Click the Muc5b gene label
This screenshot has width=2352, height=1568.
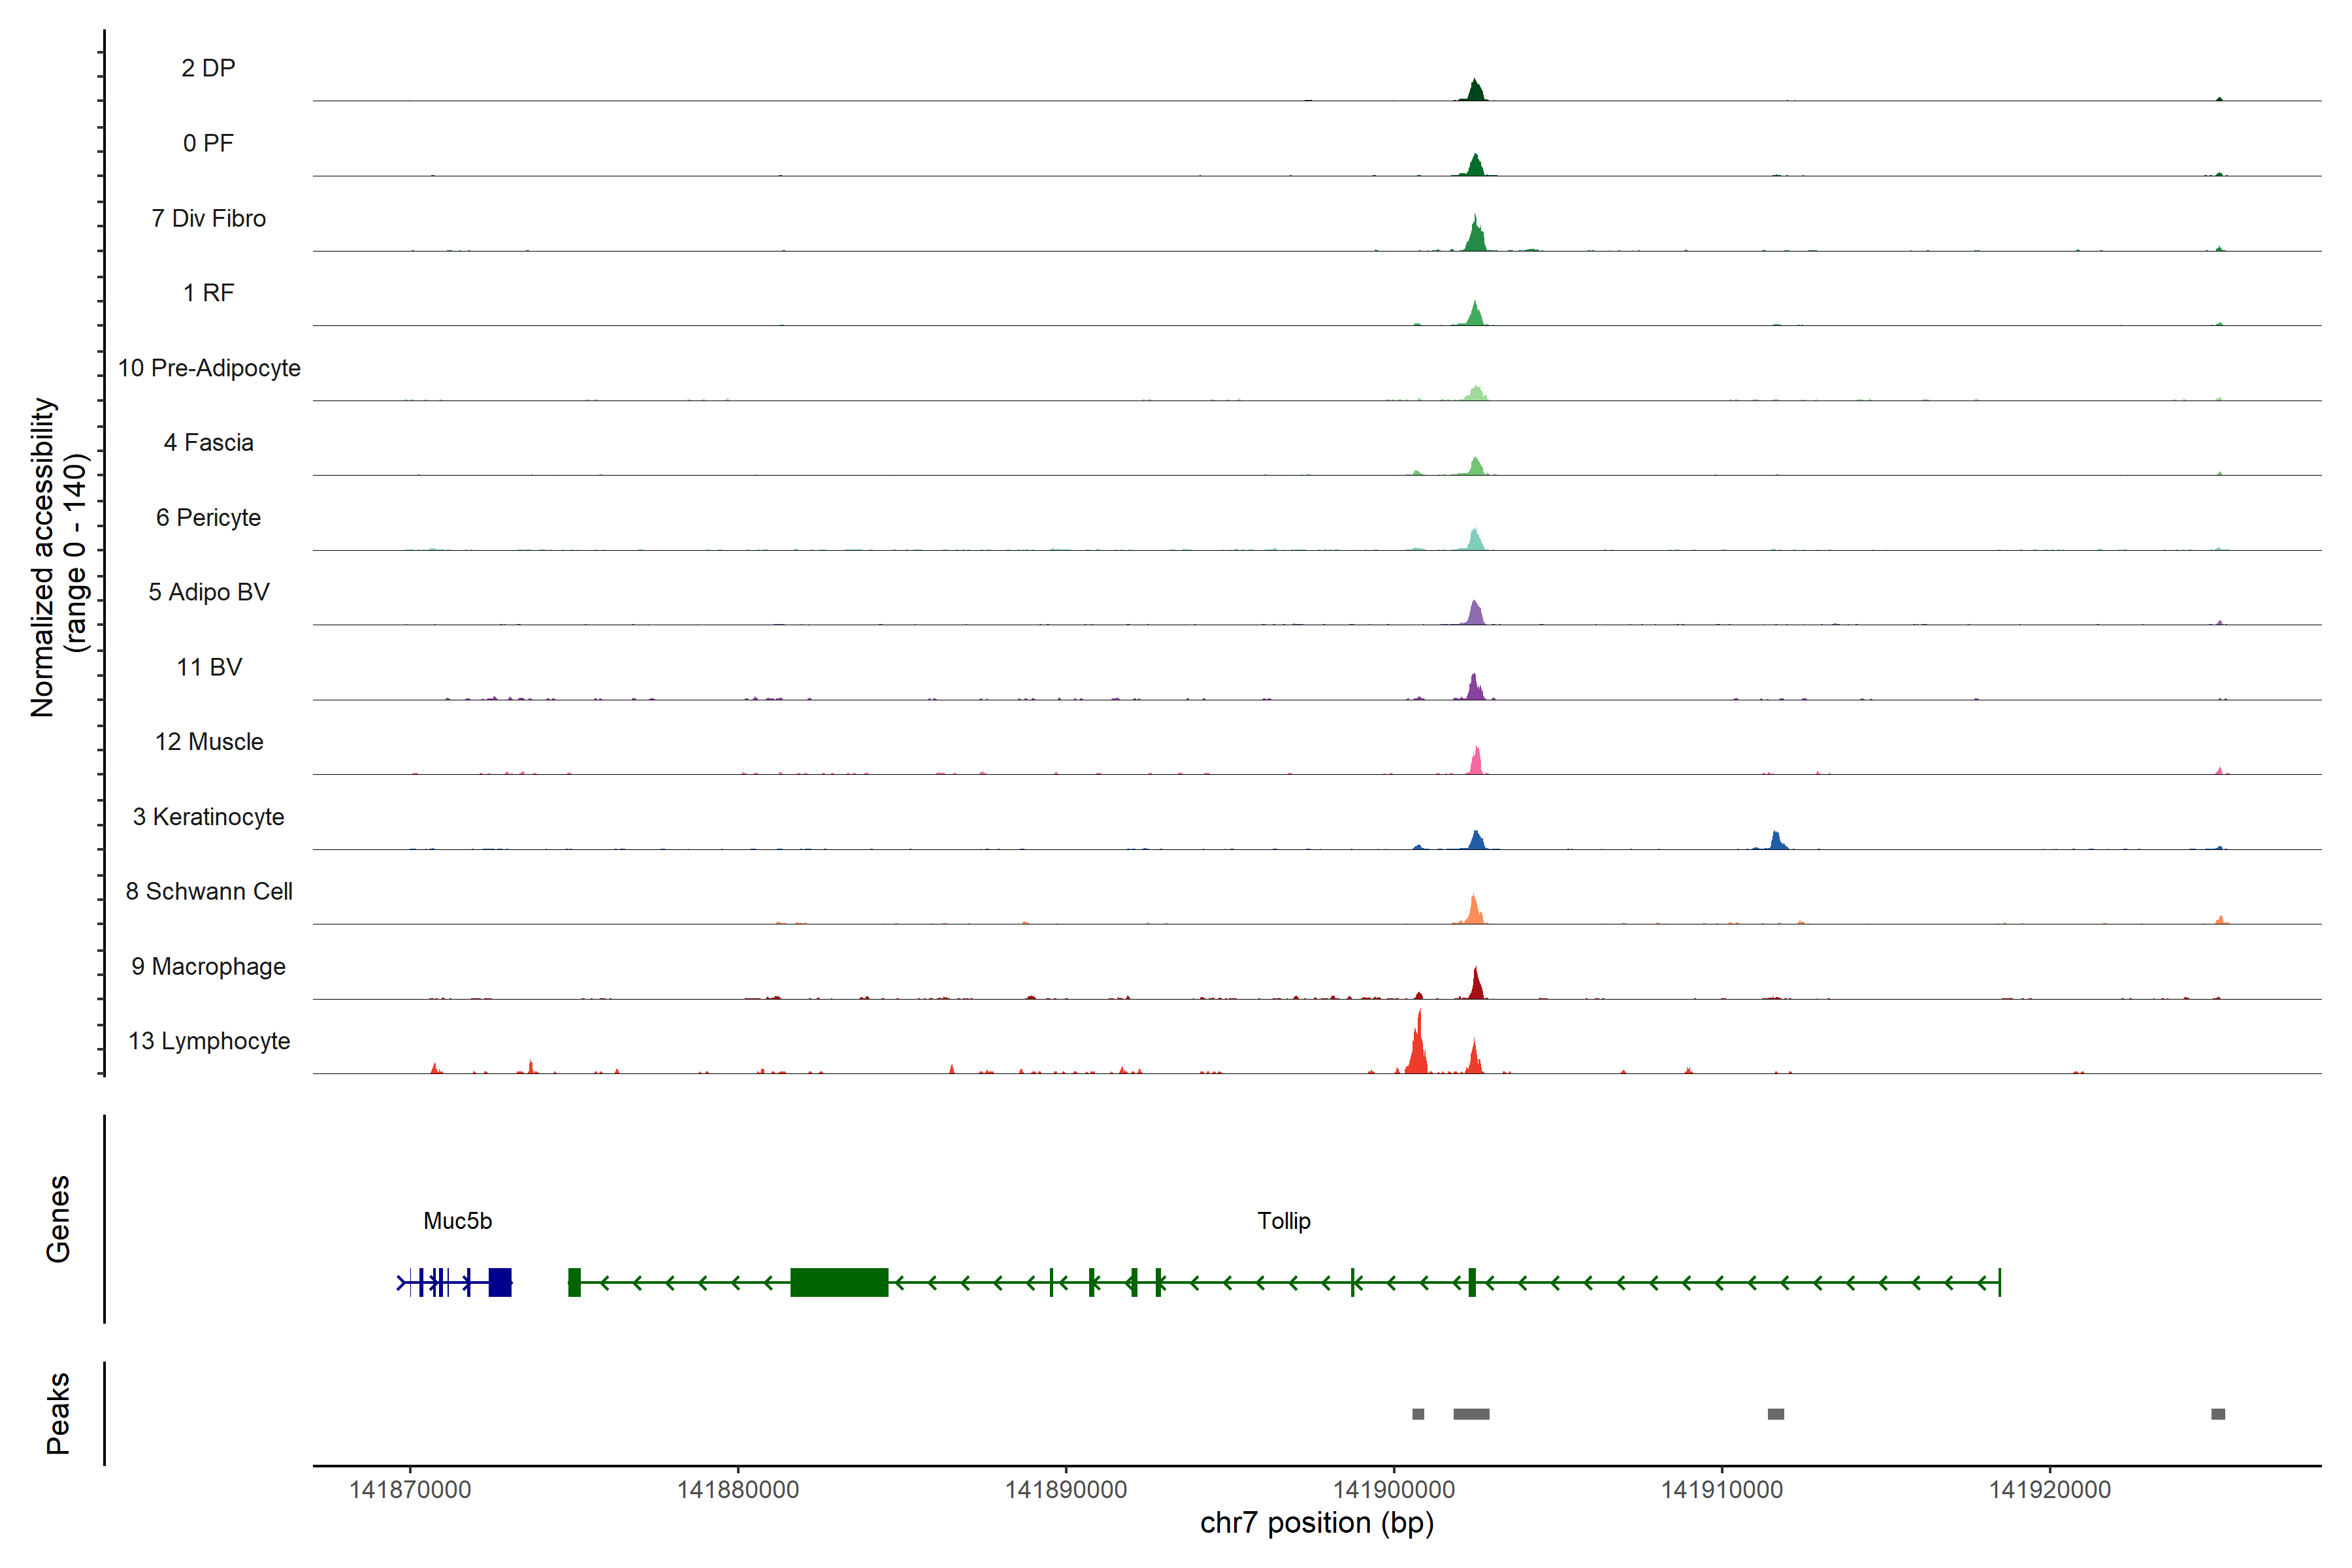(457, 1221)
